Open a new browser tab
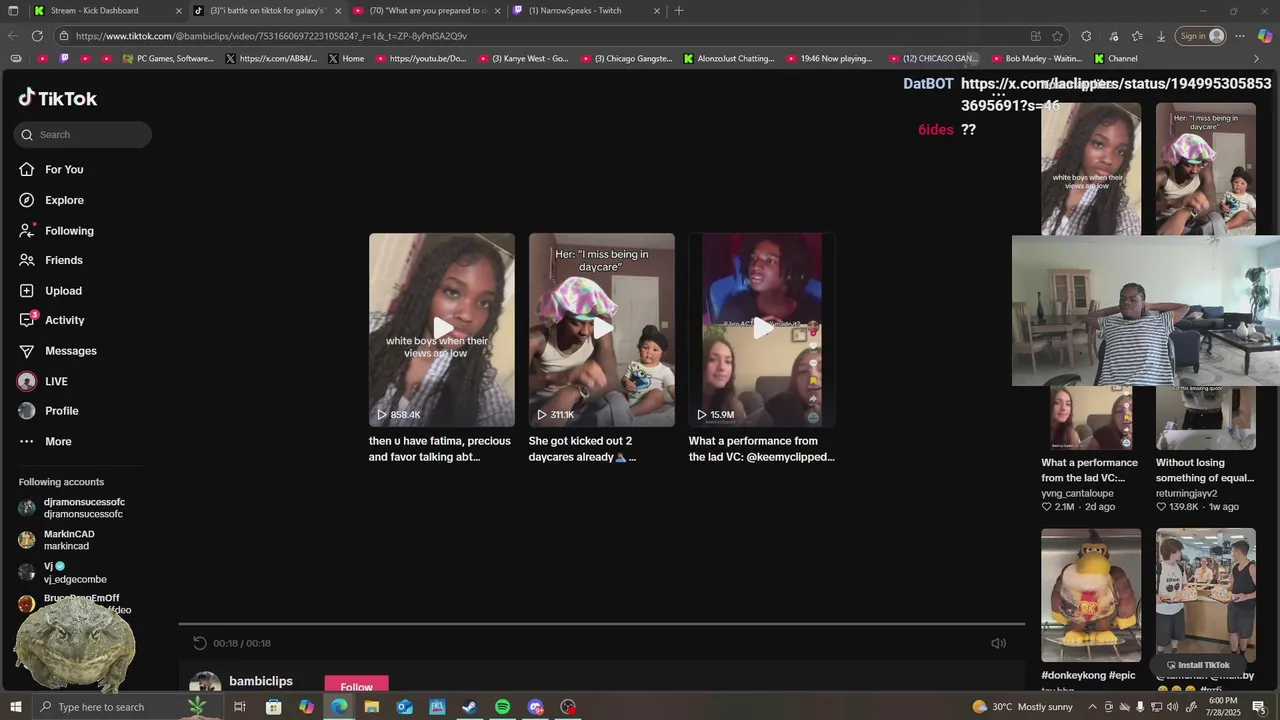1280x720 pixels. (679, 11)
